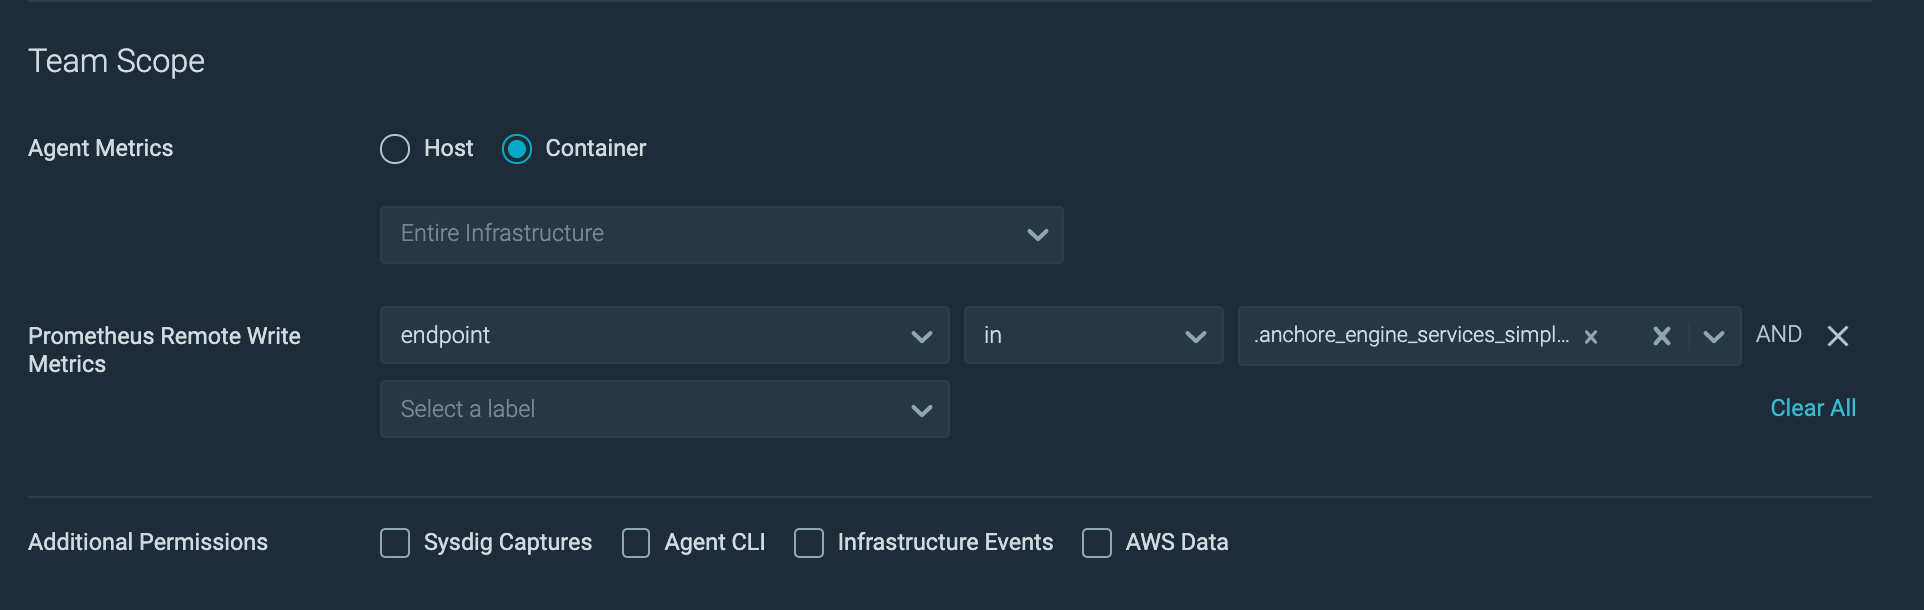Screen dimensions: 1924x610
Task: Click the chevron on the metrics values field
Action: point(1712,336)
